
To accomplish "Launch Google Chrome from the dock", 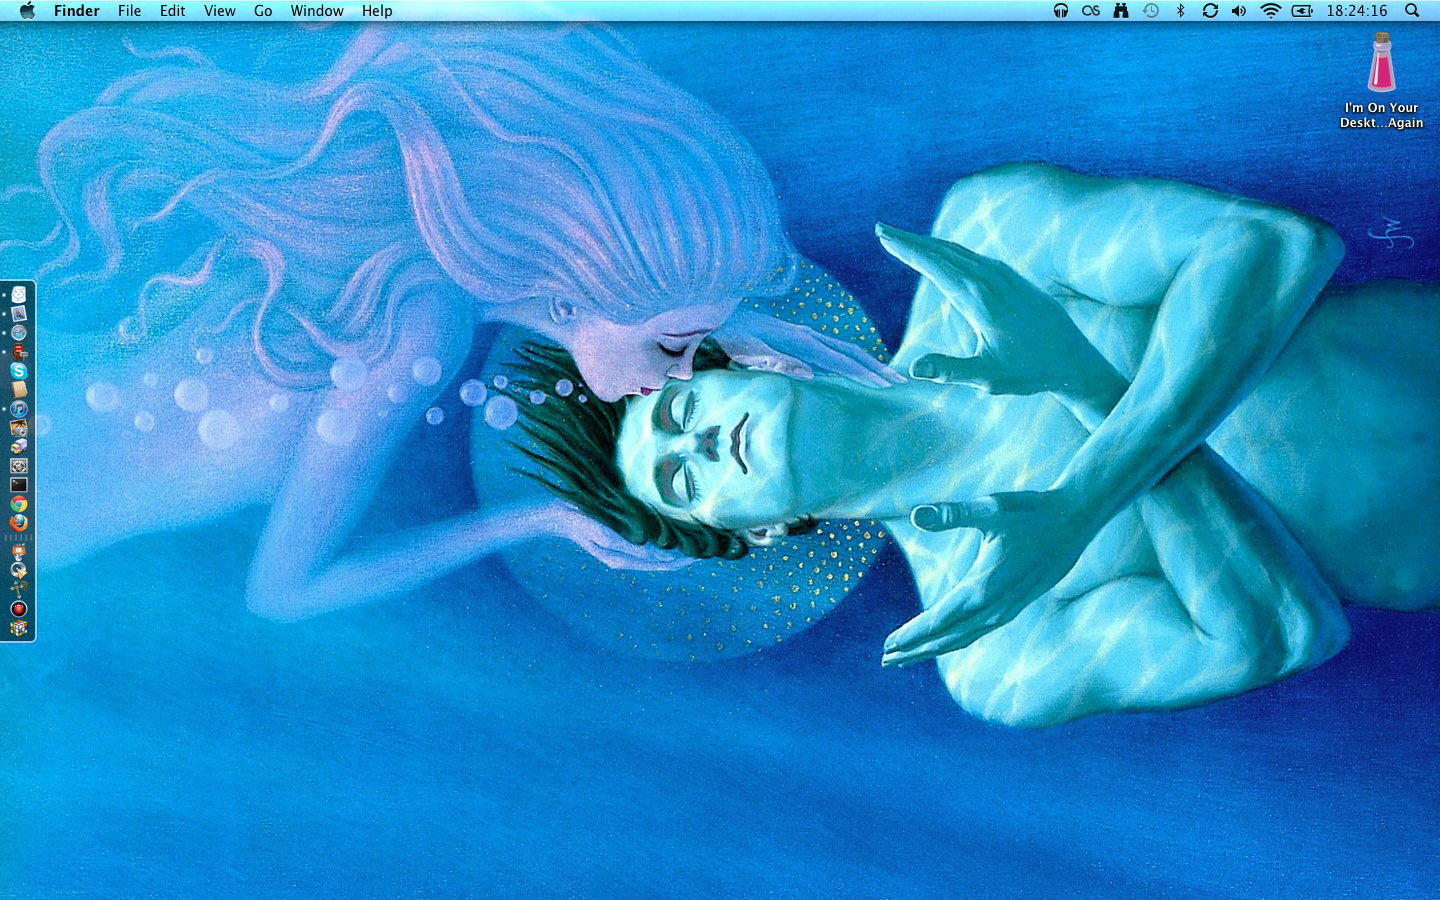I will [x=19, y=504].
